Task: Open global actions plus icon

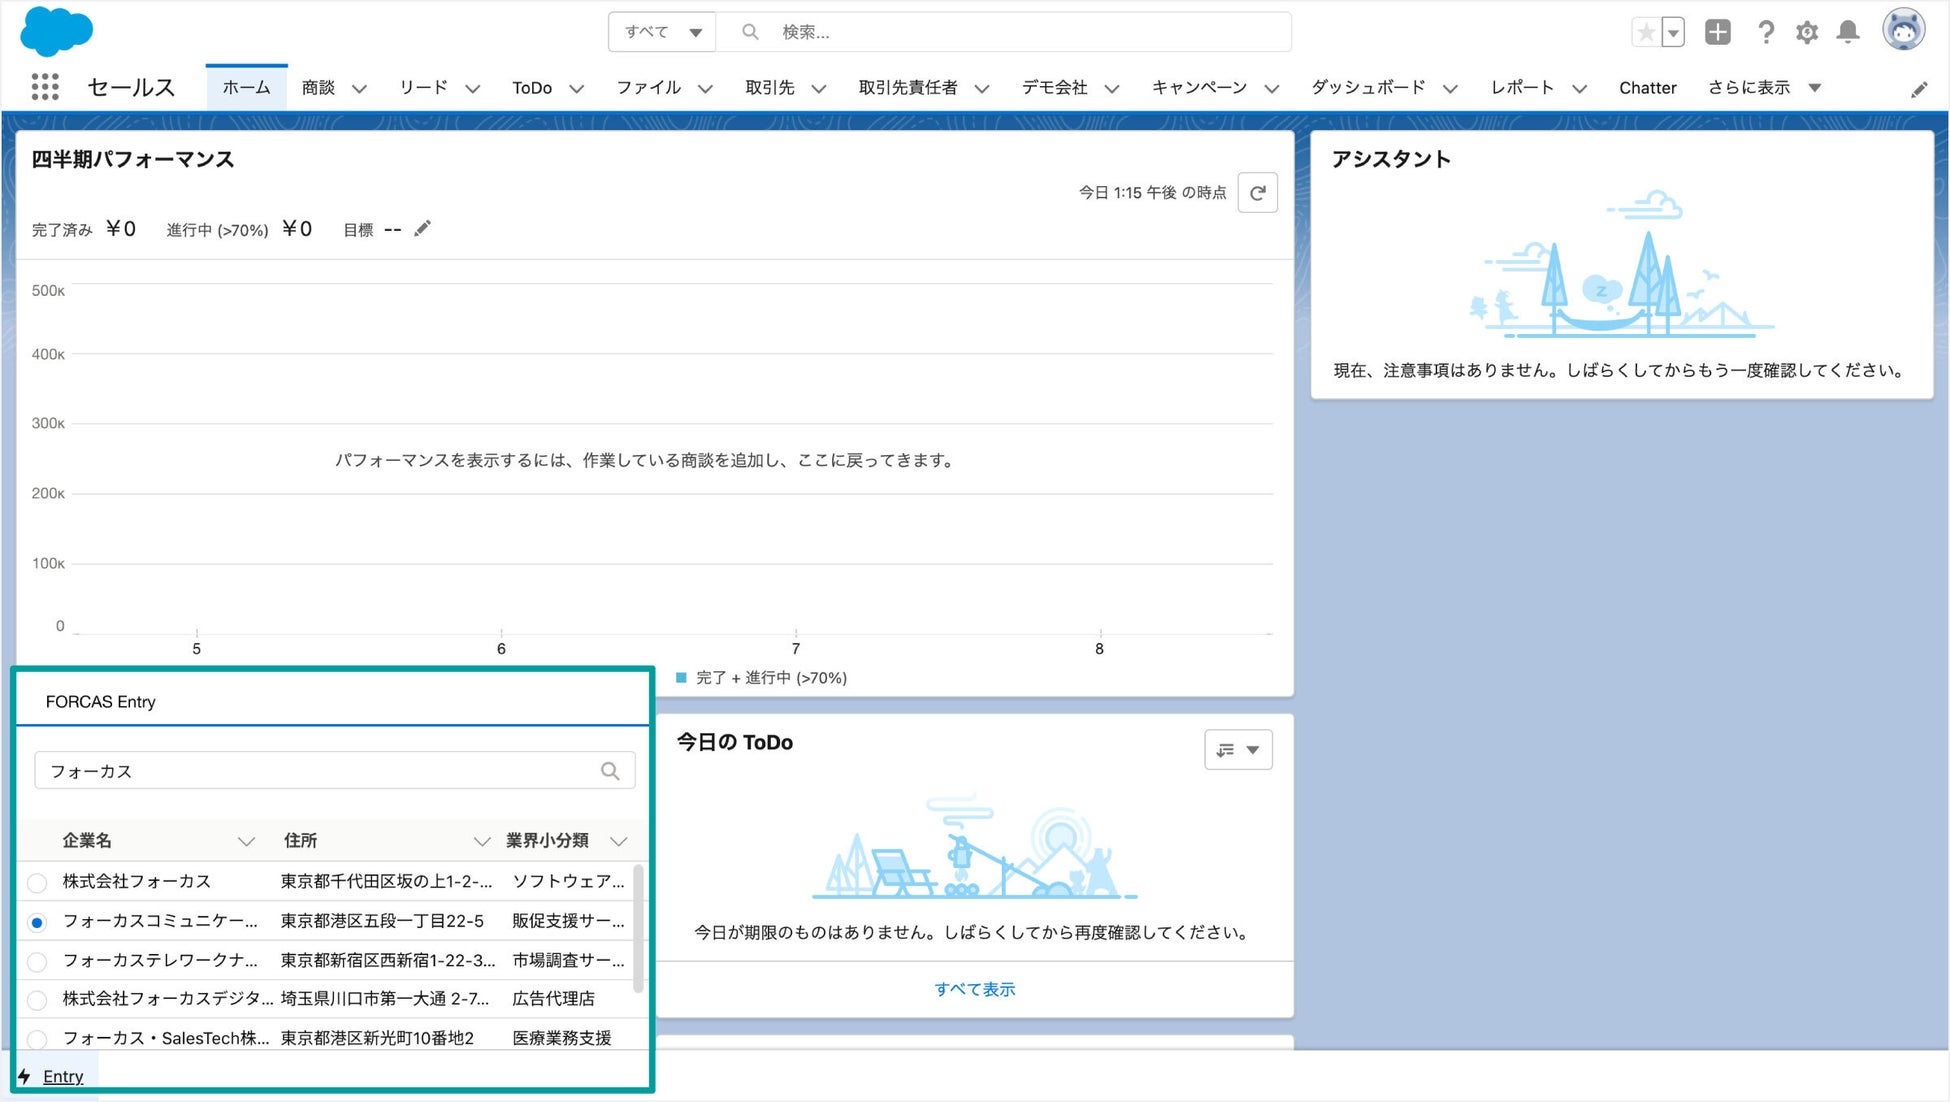Action: 1718,32
